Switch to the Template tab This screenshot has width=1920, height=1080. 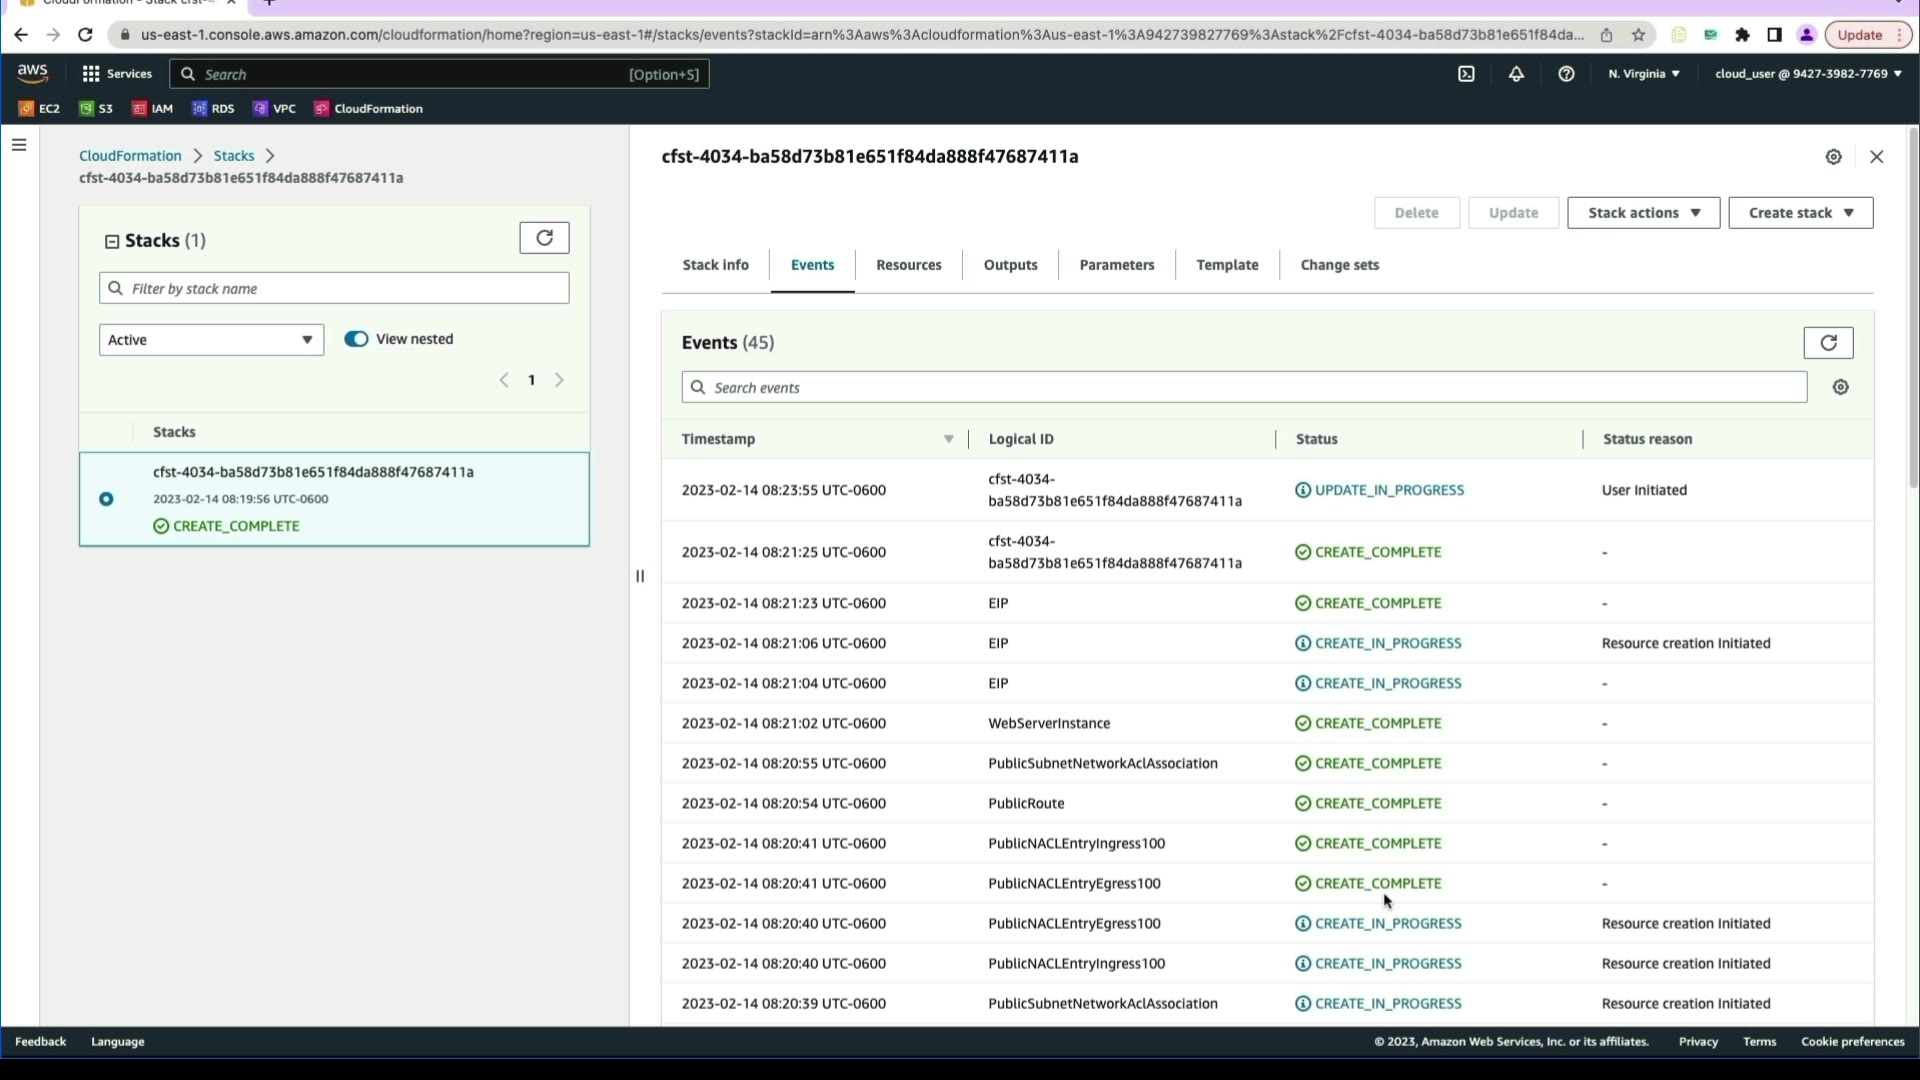1227,265
